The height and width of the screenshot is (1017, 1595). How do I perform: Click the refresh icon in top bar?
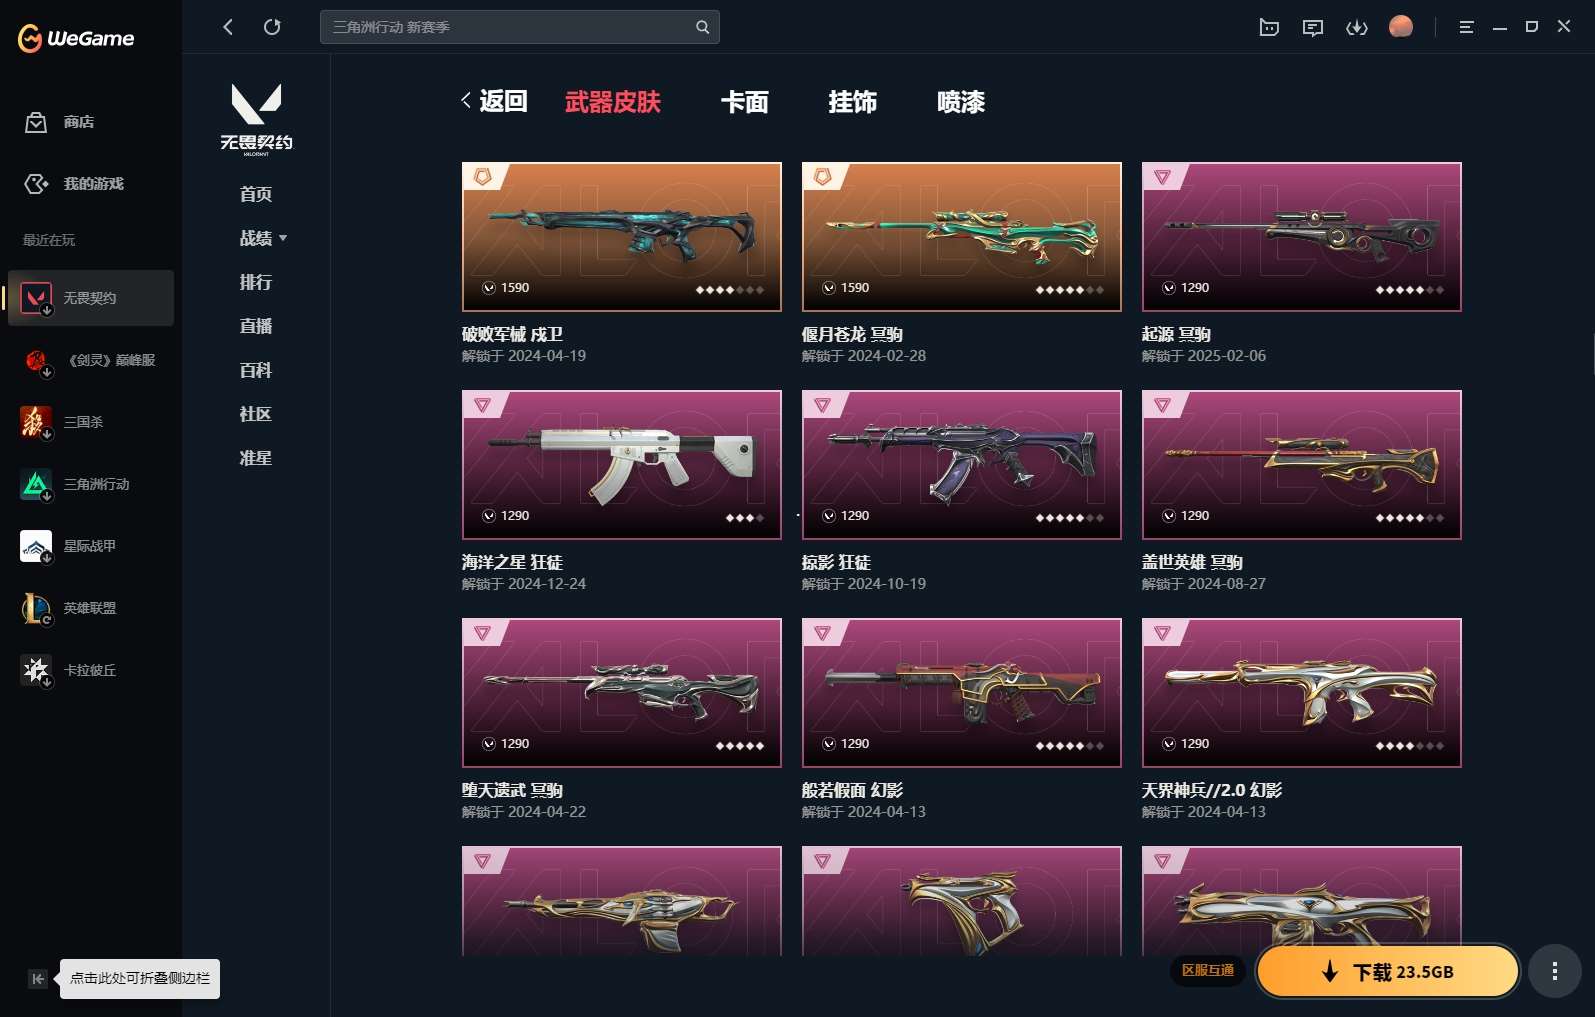(272, 27)
